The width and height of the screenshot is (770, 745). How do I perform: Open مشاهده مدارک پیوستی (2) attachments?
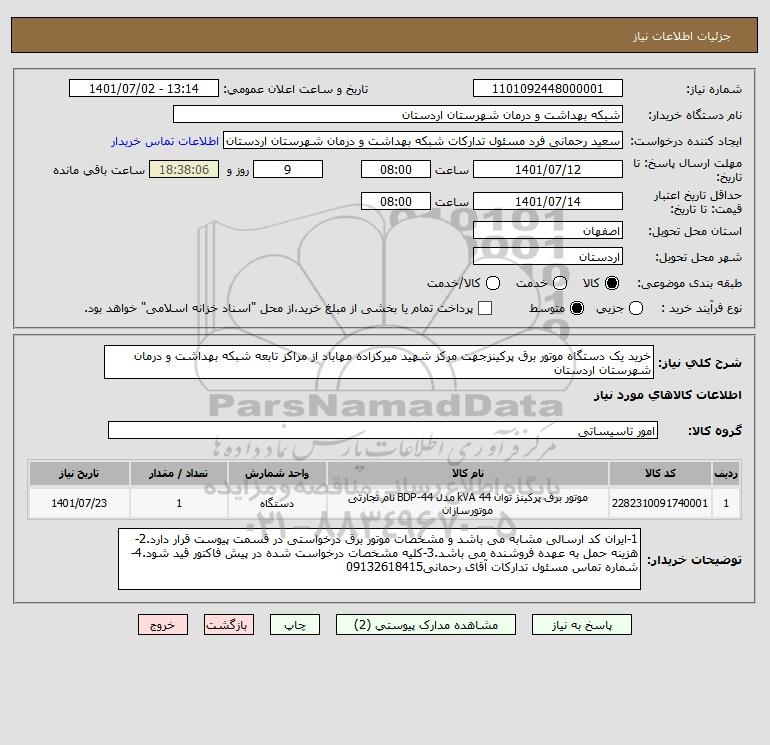pyautogui.click(x=426, y=625)
